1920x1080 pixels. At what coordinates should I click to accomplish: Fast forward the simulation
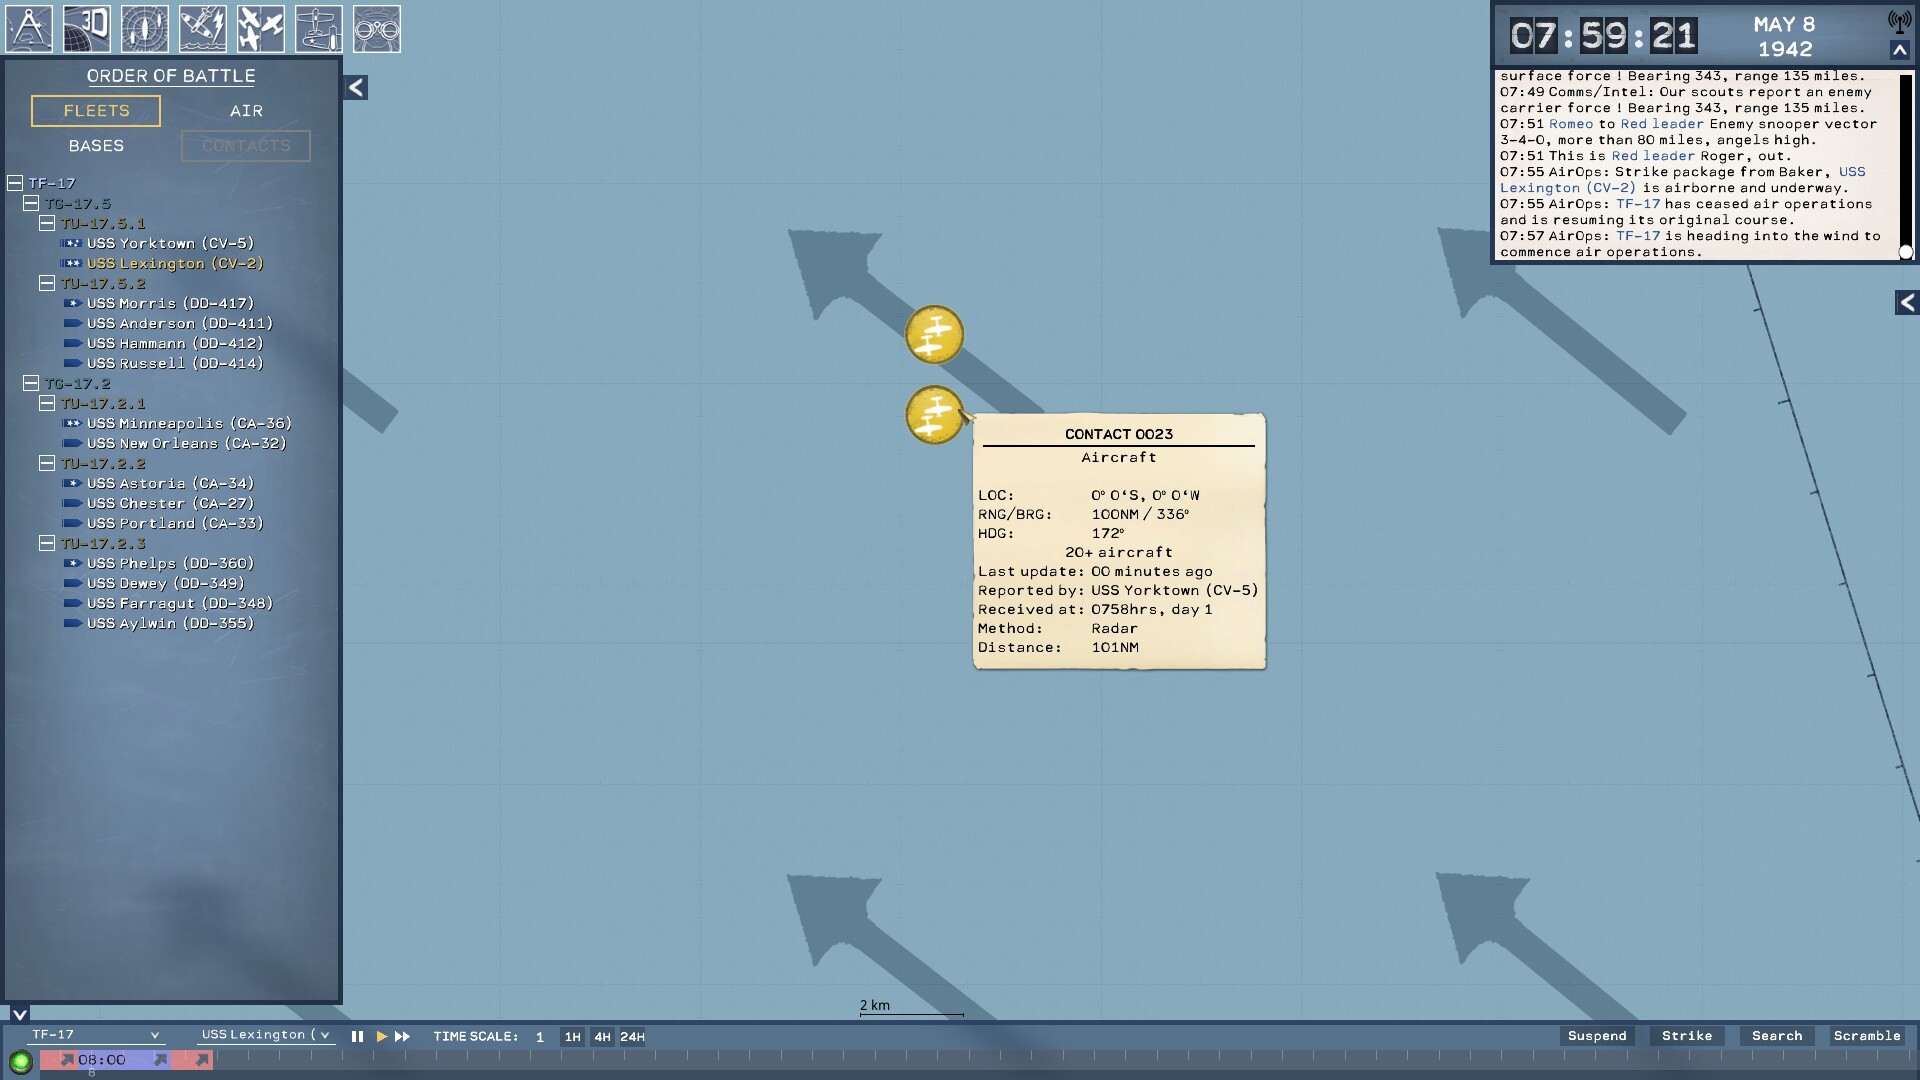click(x=403, y=1037)
